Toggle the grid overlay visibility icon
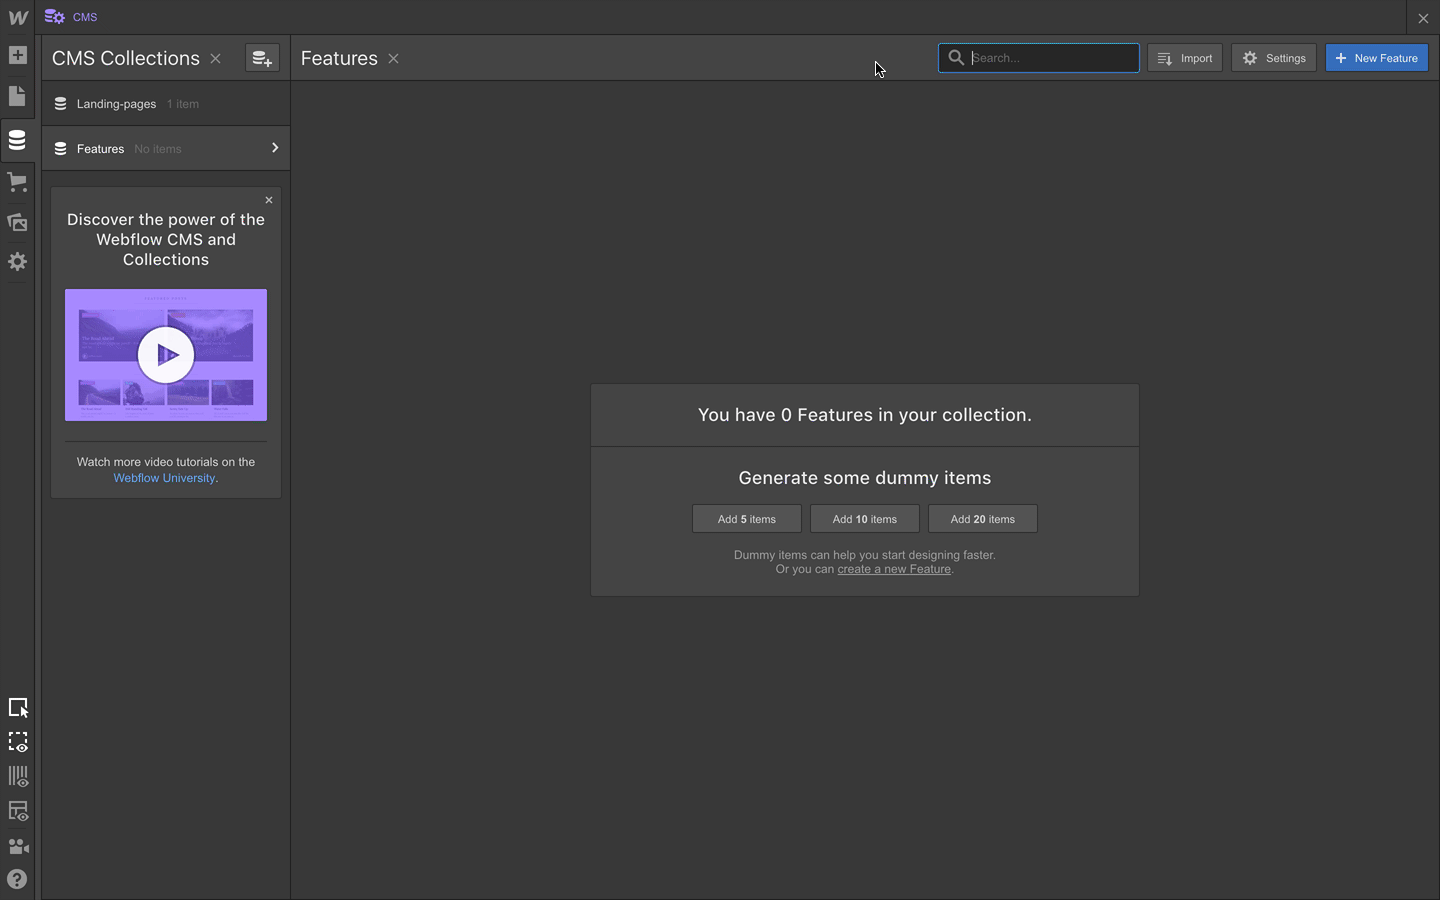Screen dimensions: 1440x900 pos(18,777)
